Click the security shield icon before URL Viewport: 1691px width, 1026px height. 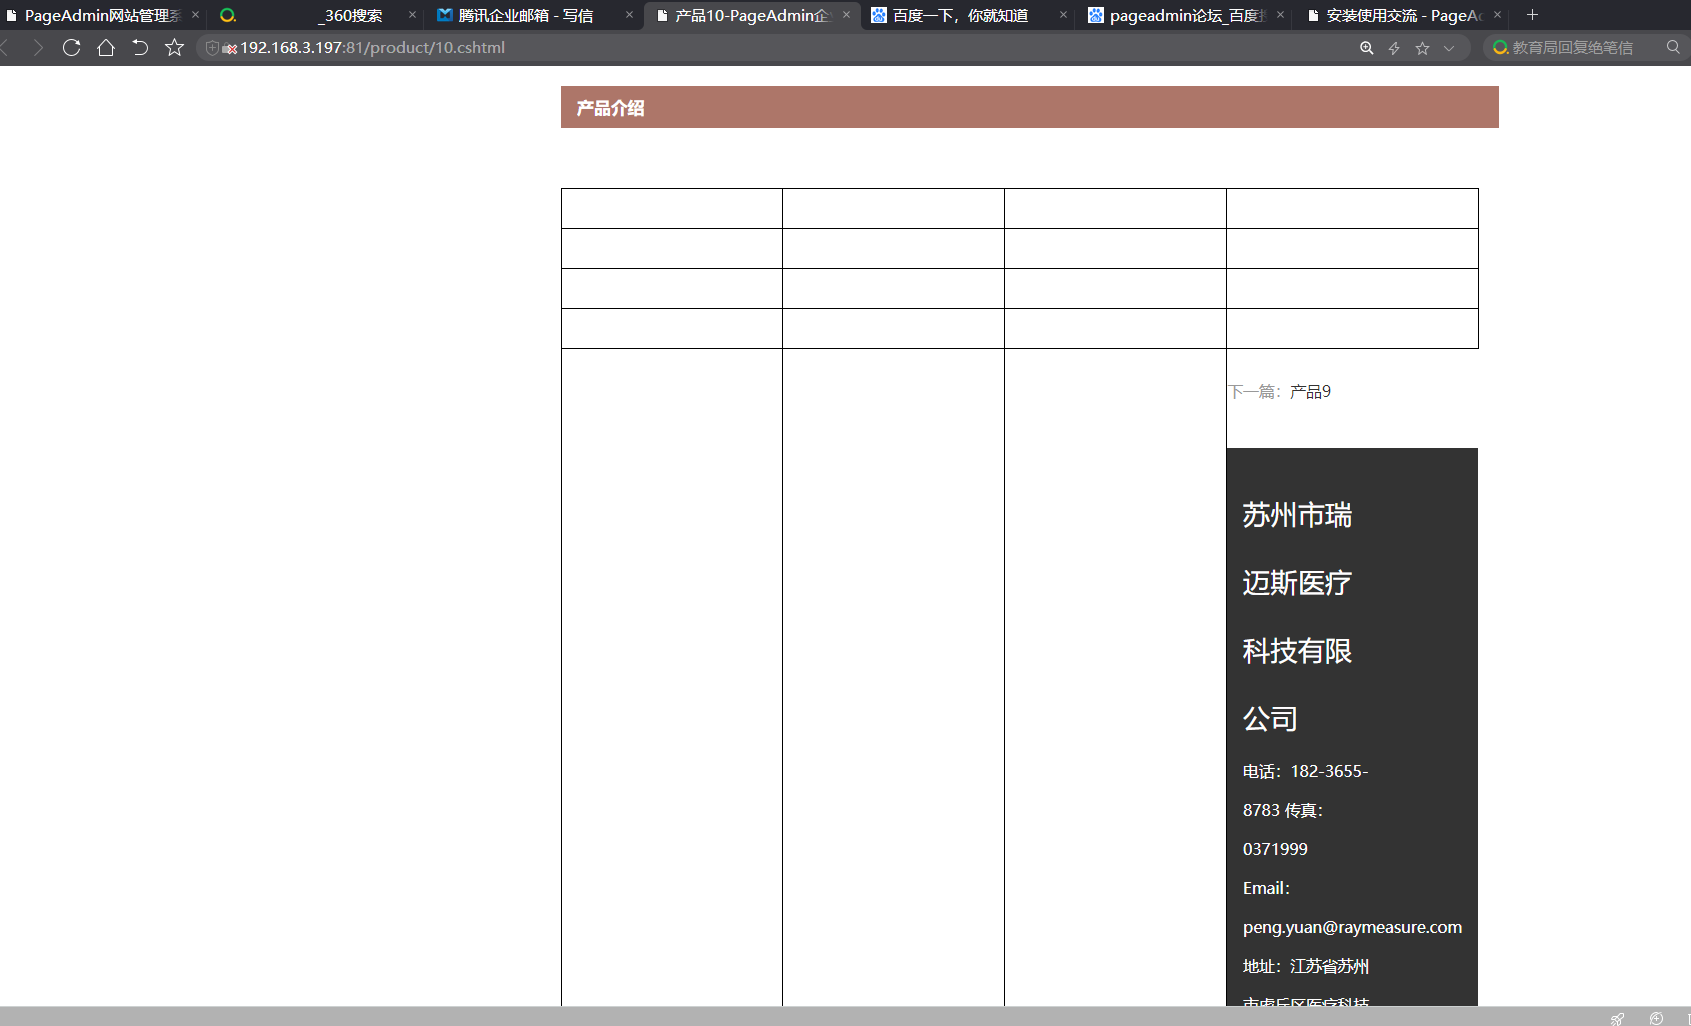(x=212, y=47)
